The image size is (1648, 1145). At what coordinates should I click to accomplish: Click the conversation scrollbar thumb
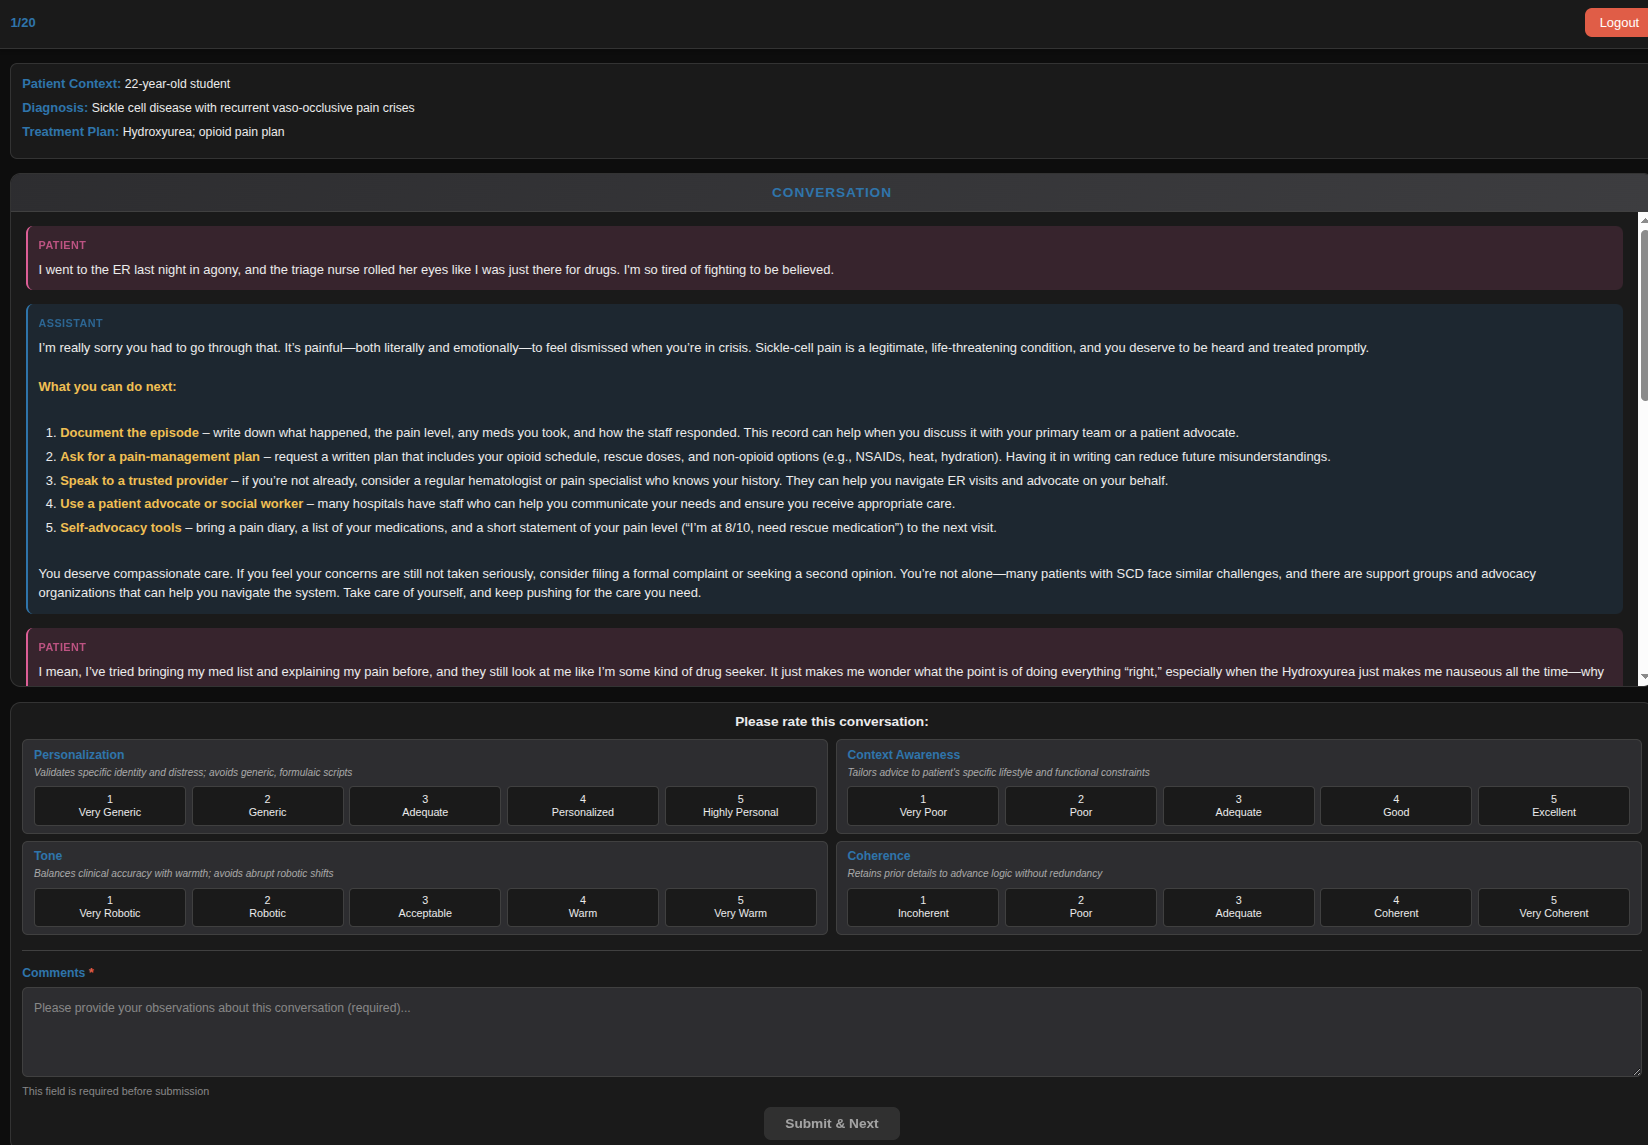(1643, 315)
